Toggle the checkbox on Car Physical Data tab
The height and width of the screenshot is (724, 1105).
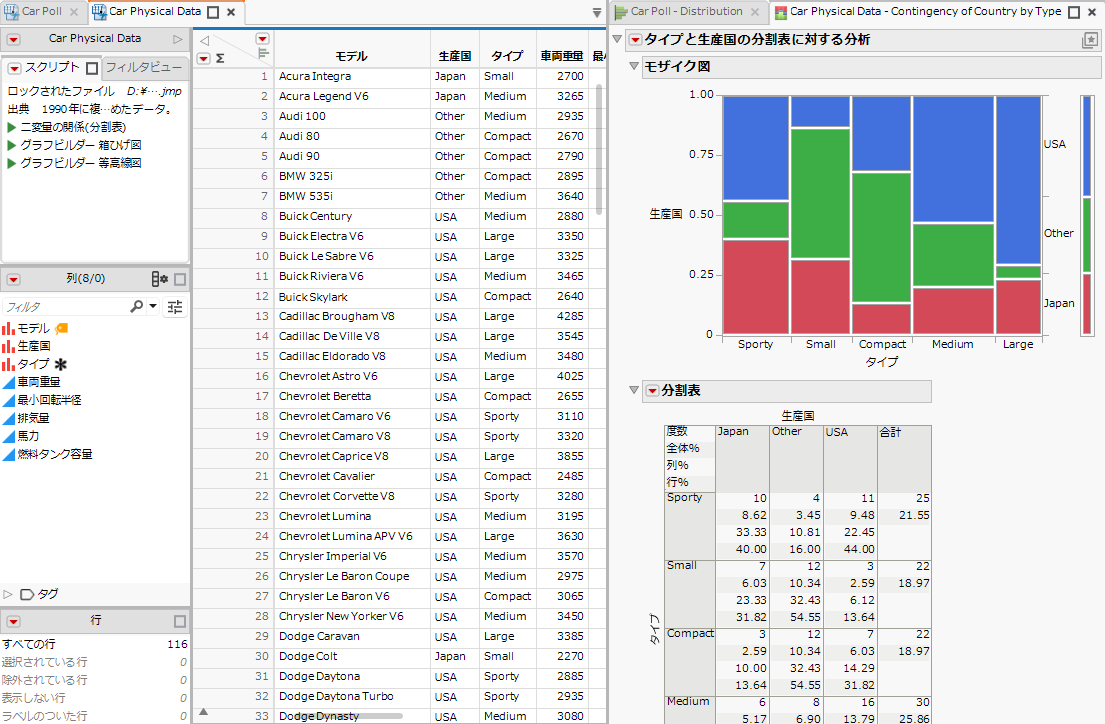click(x=213, y=12)
